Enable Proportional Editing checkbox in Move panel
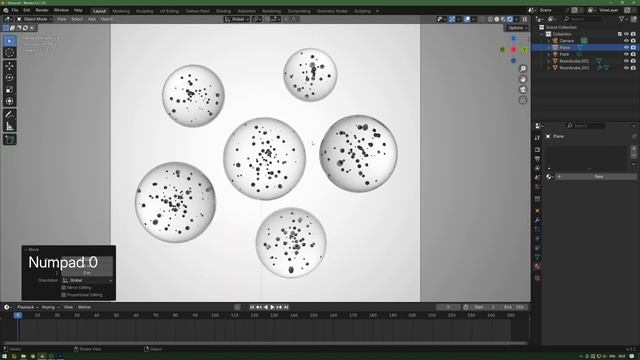Image resolution: width=640 pixels, height=360 pixels. coord(64,295)
